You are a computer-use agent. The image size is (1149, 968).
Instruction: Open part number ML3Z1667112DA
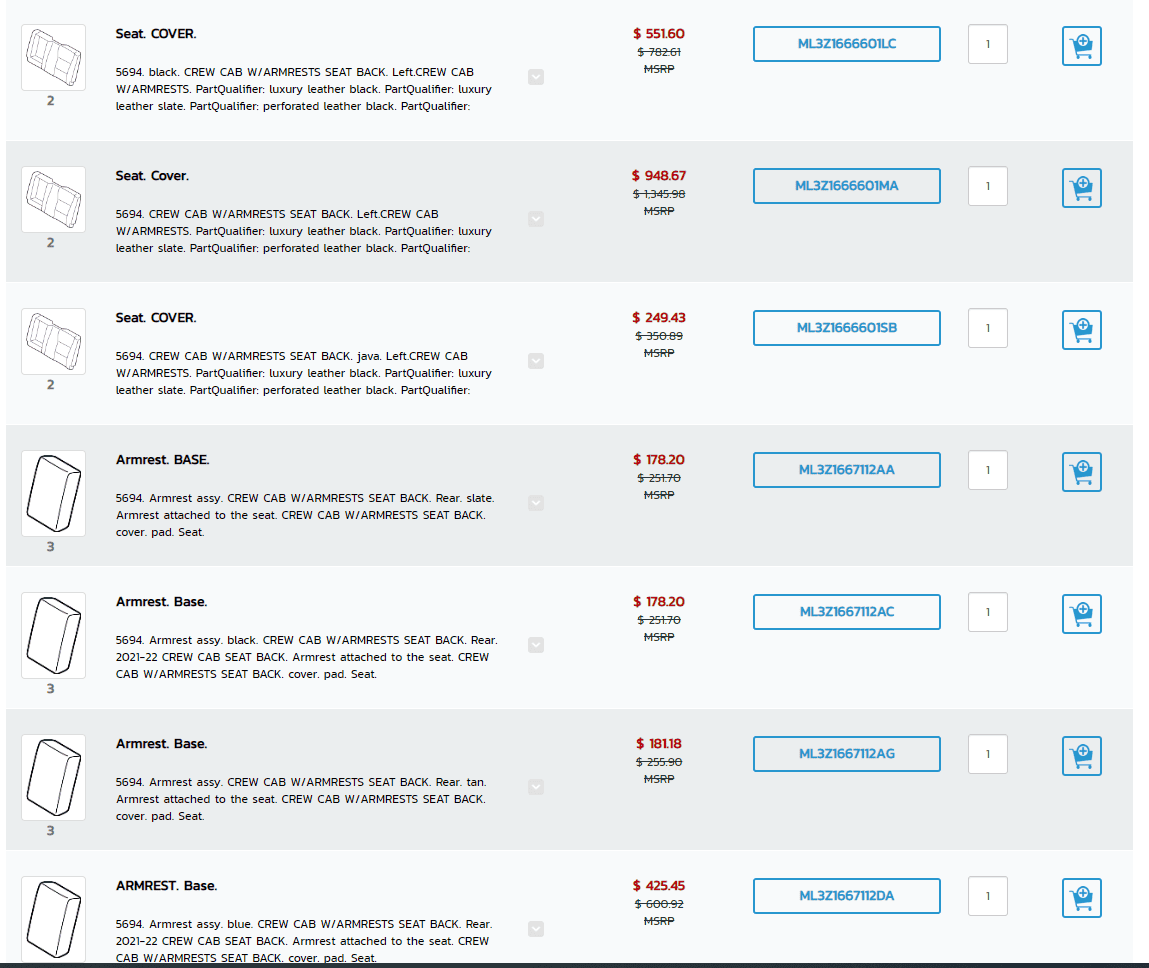[846, 896]
